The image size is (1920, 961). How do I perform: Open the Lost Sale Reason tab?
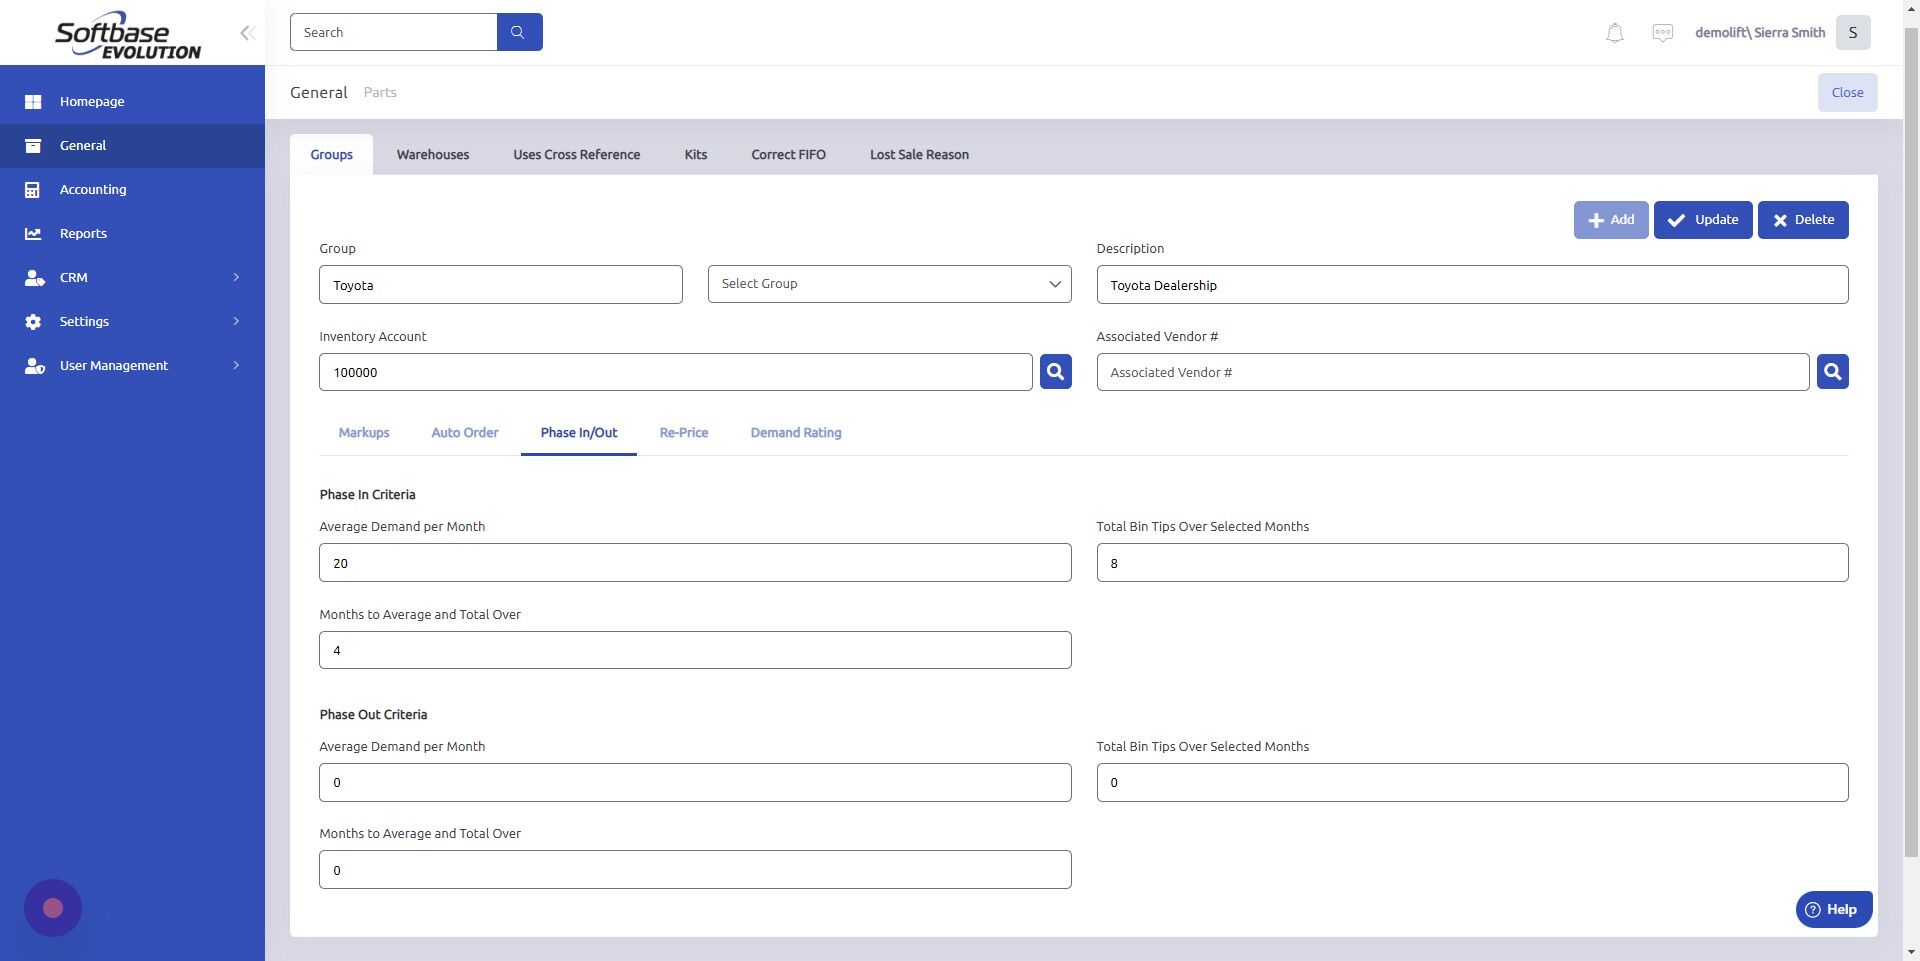[x=919, y=154]
